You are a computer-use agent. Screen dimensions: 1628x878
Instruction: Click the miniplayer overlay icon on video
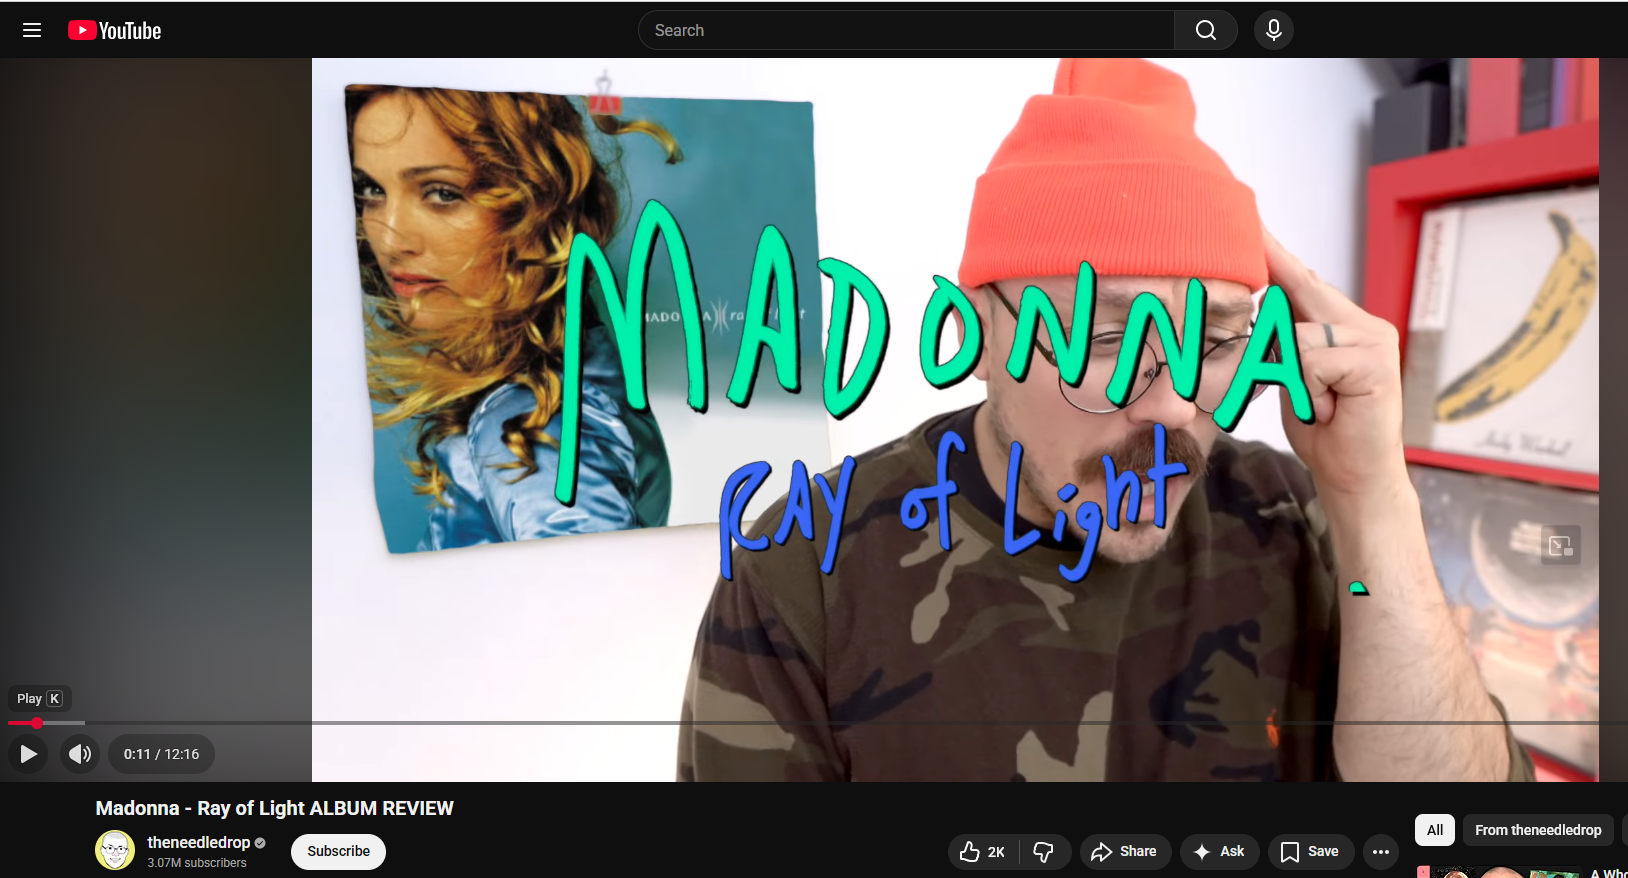tap(1560, 545)
